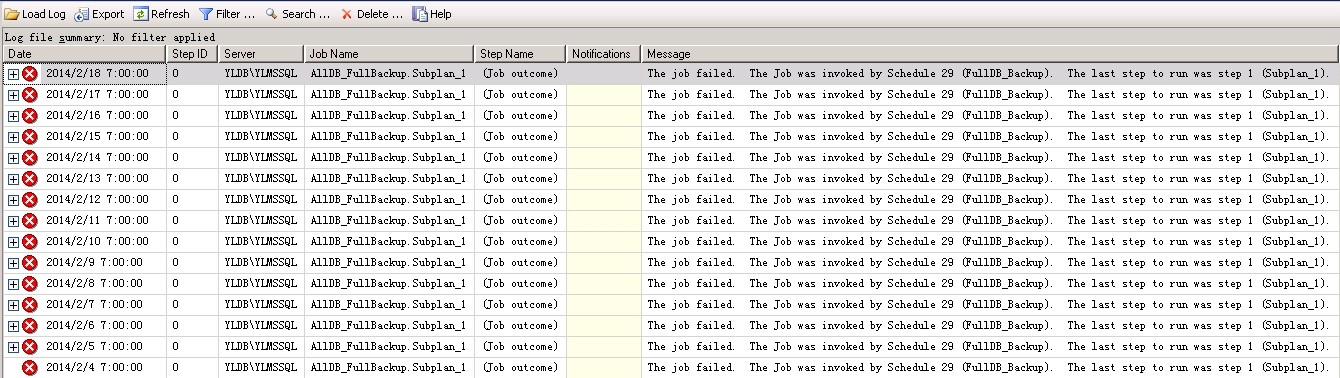Click the red error icon for 2014/2/17
Viewport: 1340px width, 378px height.
click(30, 95)
